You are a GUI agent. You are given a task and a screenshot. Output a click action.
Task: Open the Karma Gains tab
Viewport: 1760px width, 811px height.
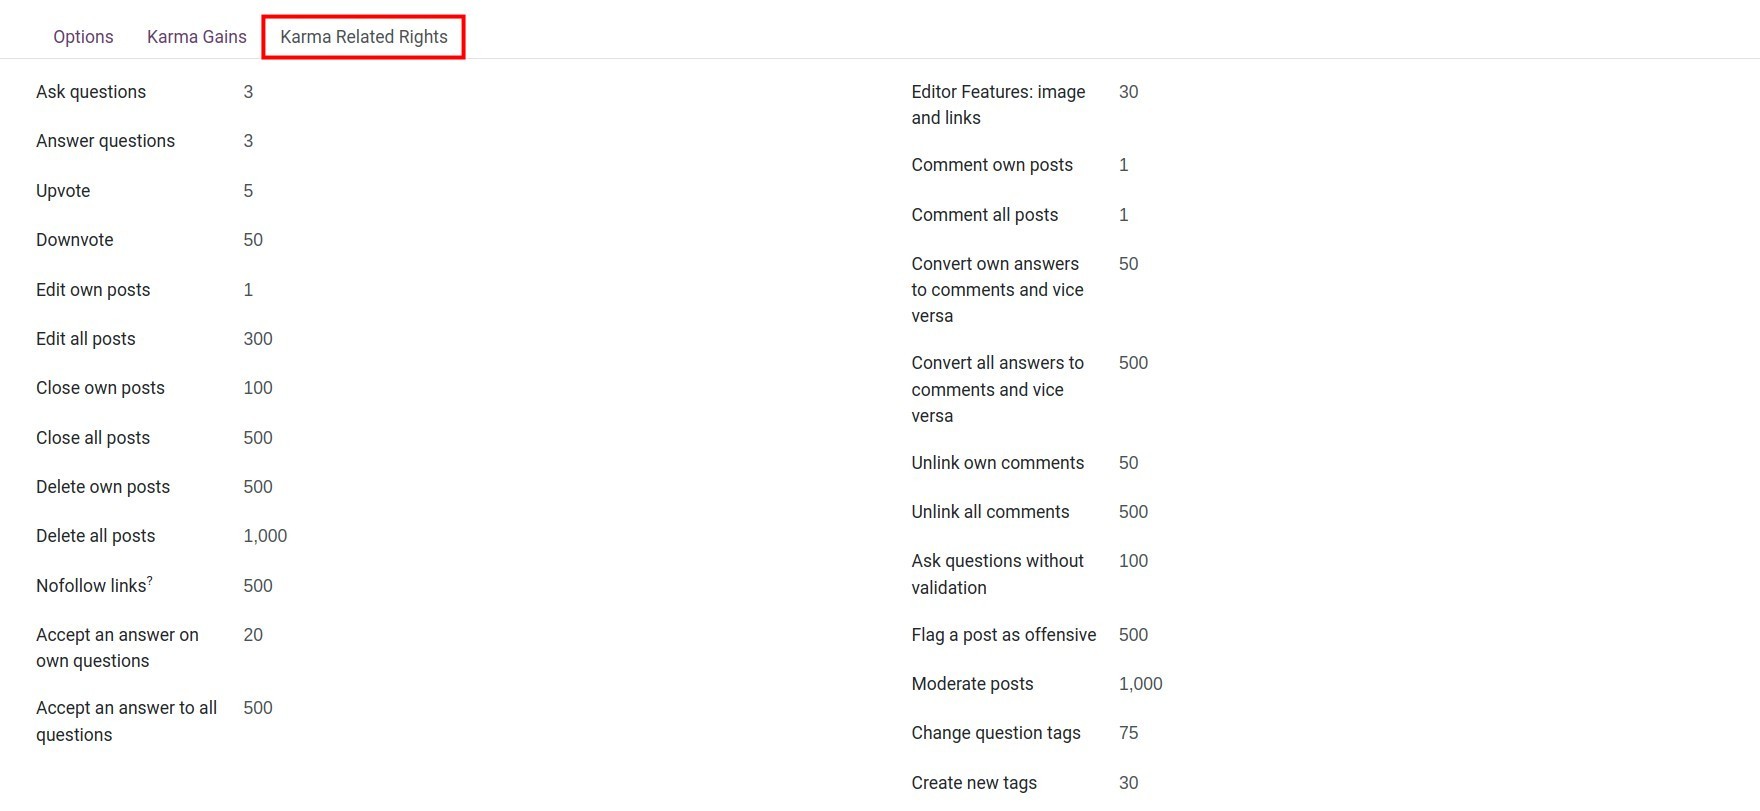tap(196, 37)
